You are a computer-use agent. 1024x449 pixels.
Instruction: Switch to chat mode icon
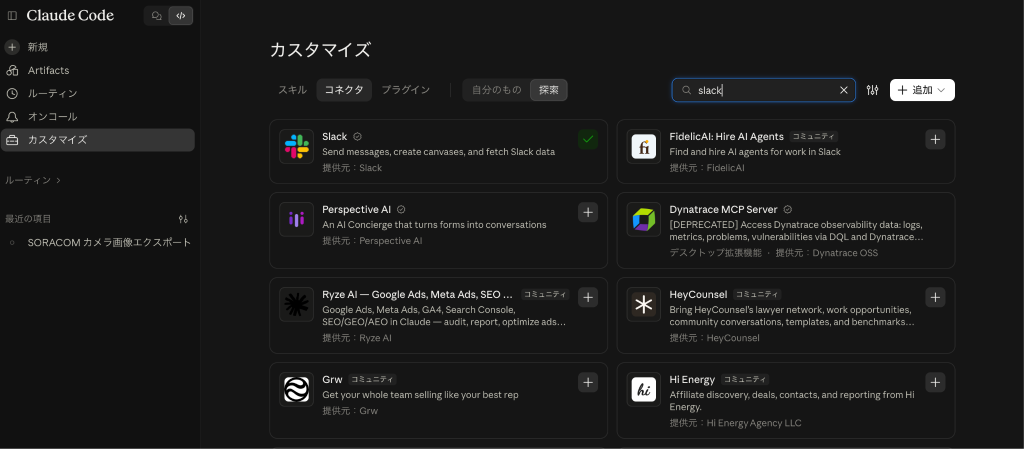tap(156, 16)
